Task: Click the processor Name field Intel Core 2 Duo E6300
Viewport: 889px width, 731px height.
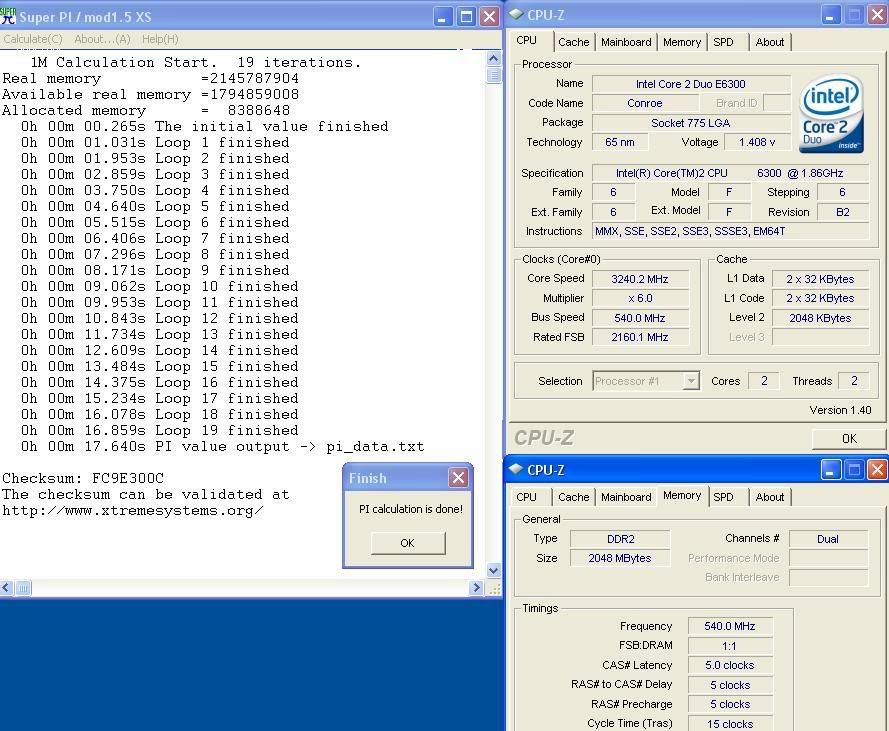Action: tap(691, 84)
